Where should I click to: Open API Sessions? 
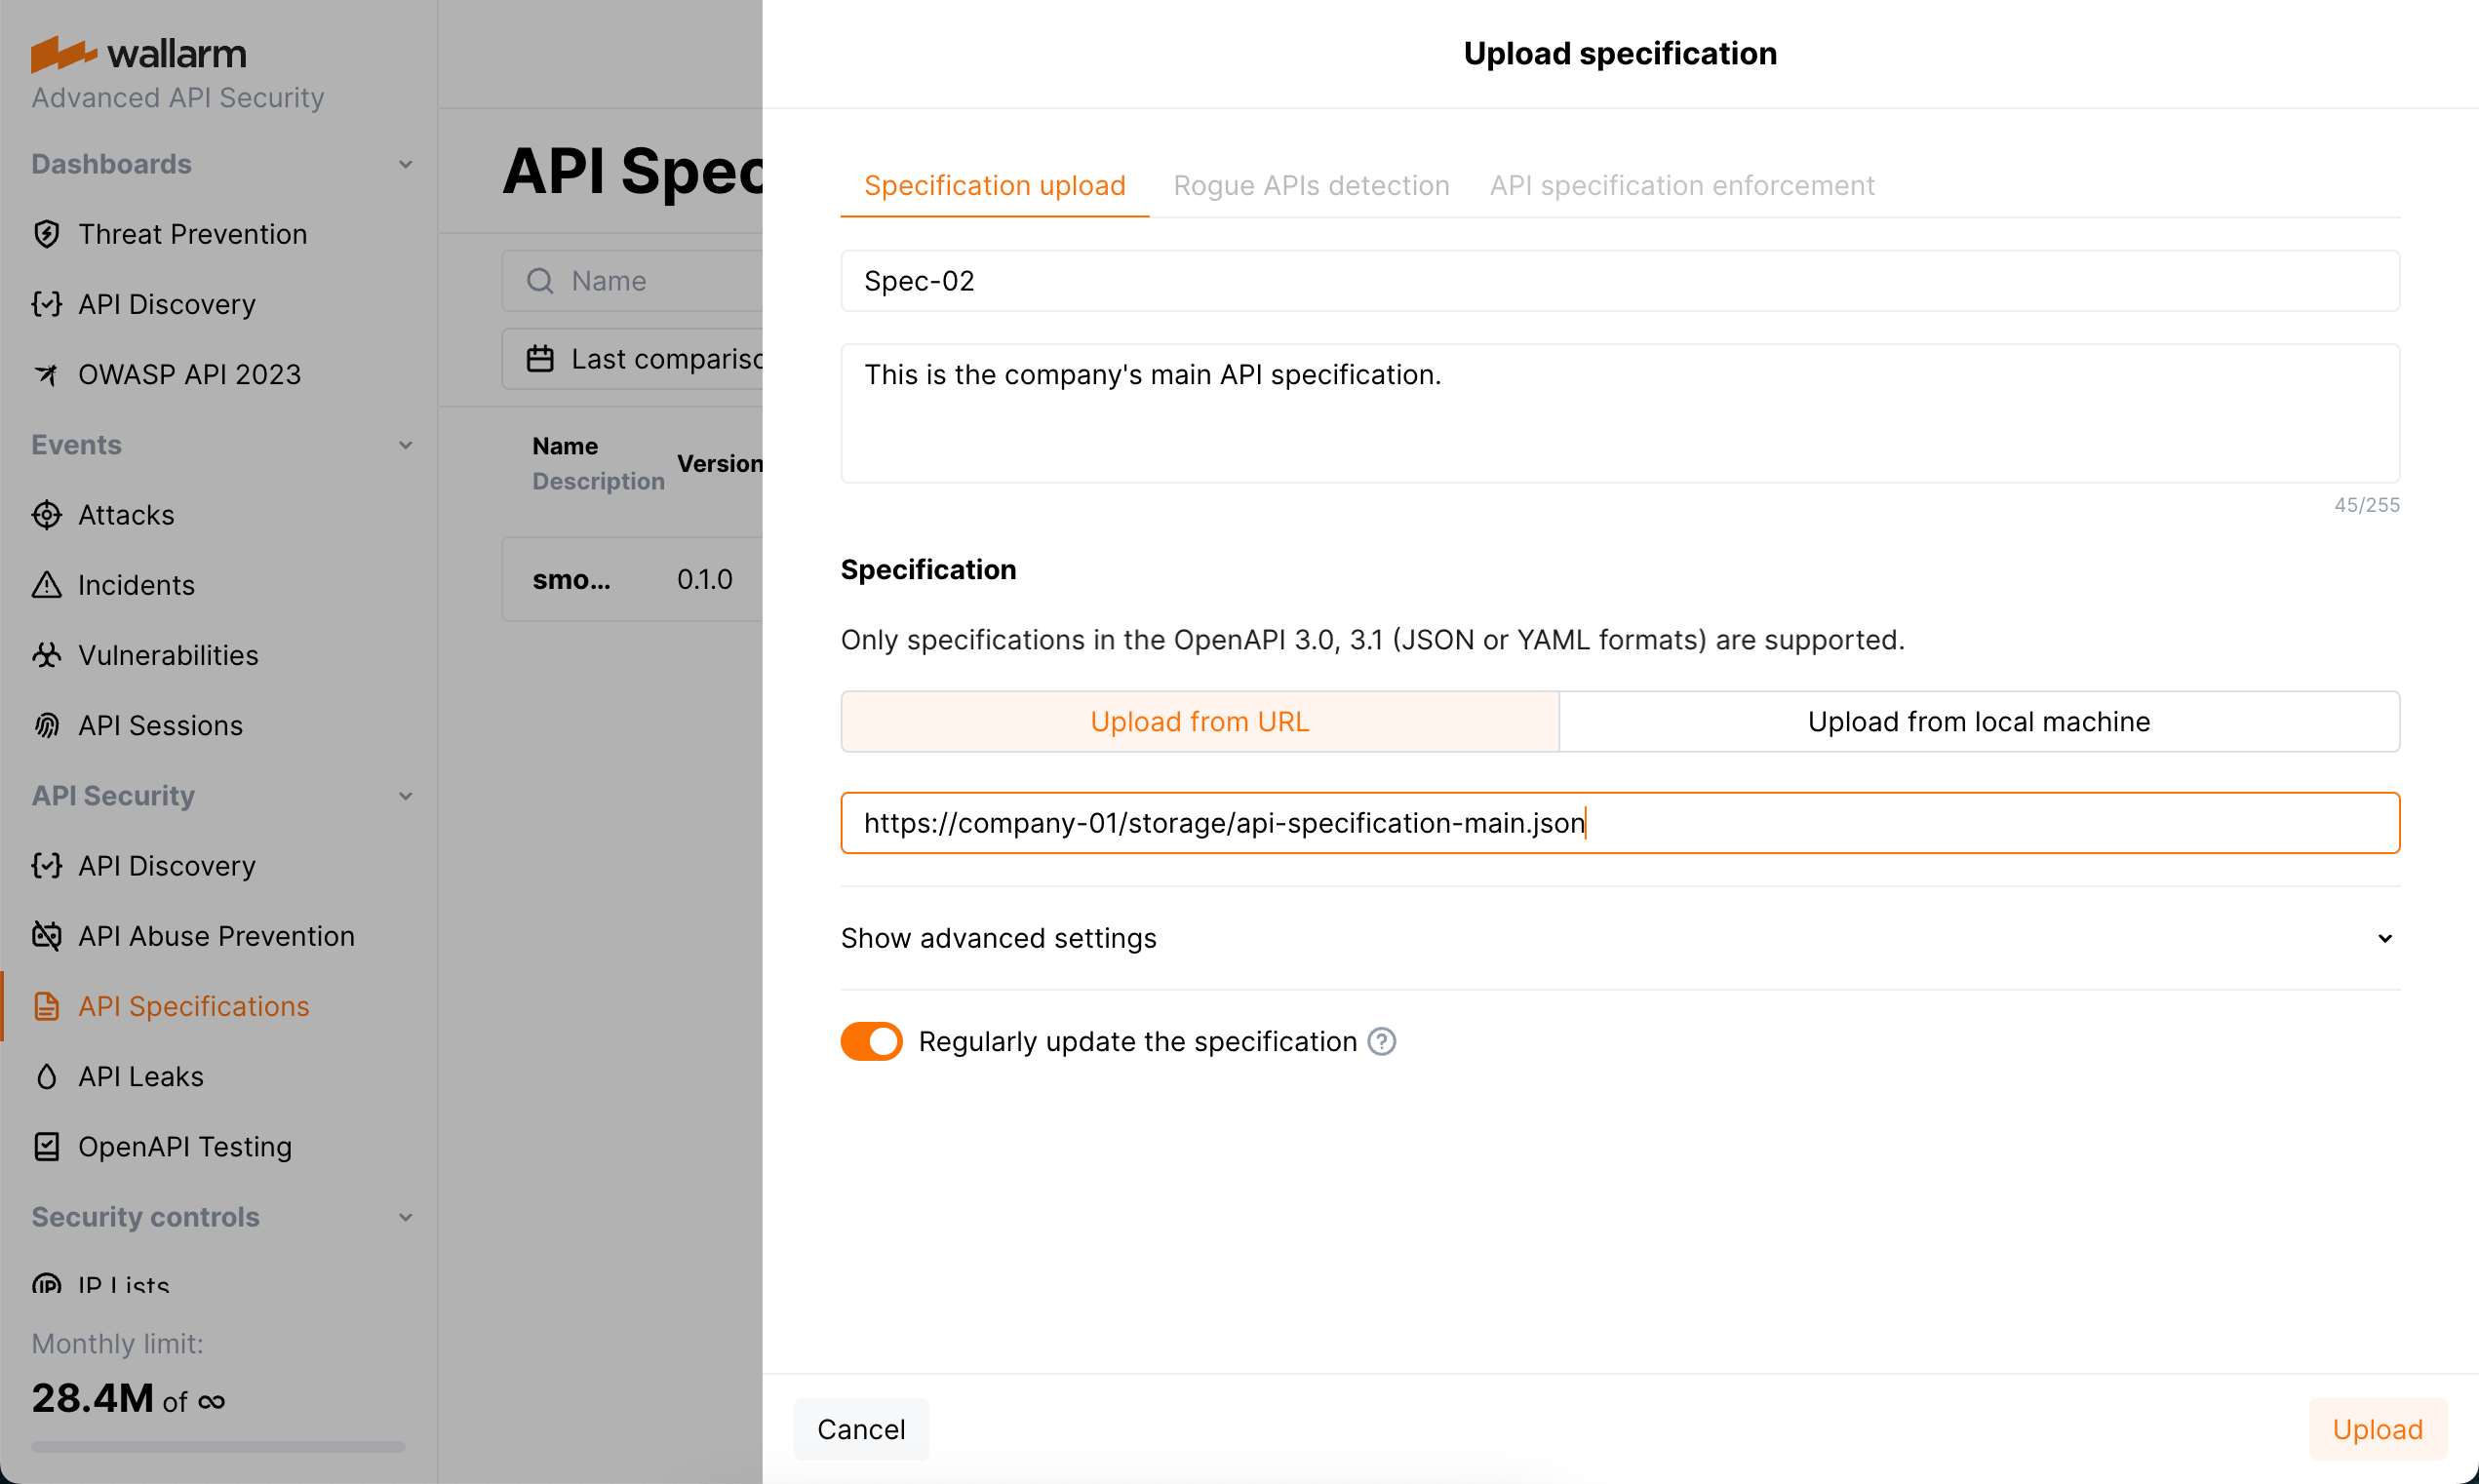160,725
